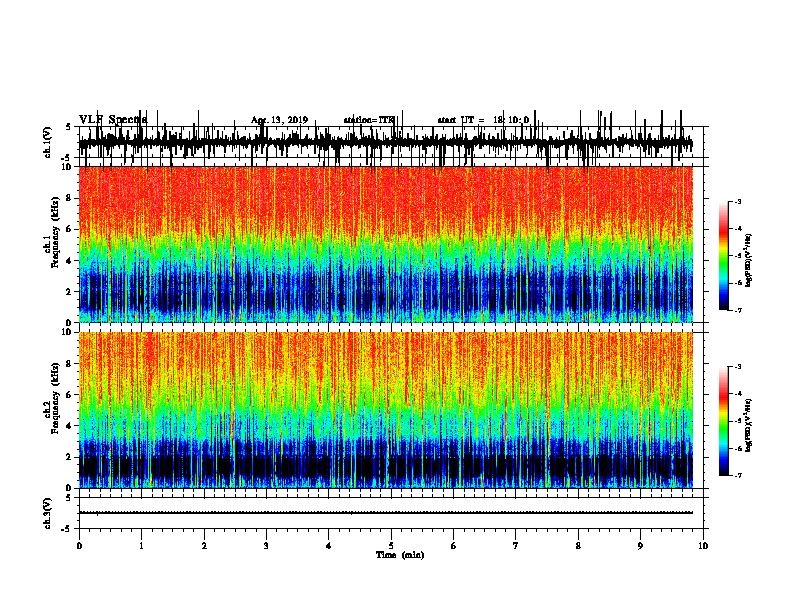Click the flat ch.3 voltage trace
The height and width of the screenshot is (612, 792).
coord(385,513)
